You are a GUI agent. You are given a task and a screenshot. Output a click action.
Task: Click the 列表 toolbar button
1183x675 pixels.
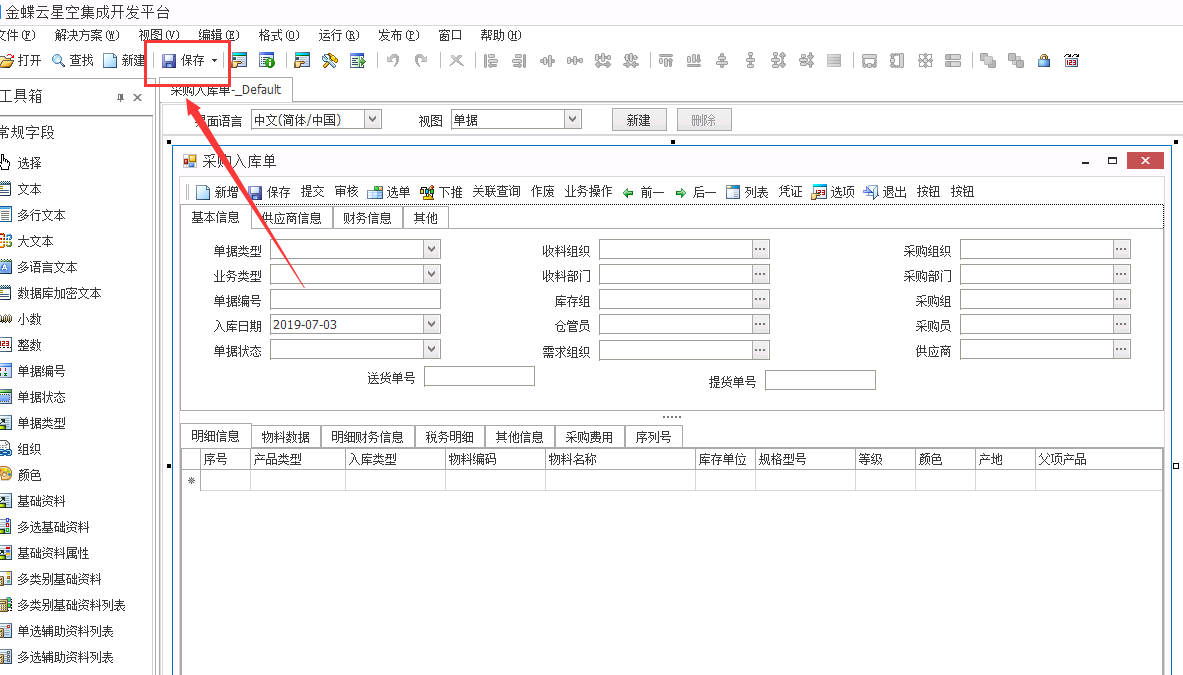(x=747, y=192)
